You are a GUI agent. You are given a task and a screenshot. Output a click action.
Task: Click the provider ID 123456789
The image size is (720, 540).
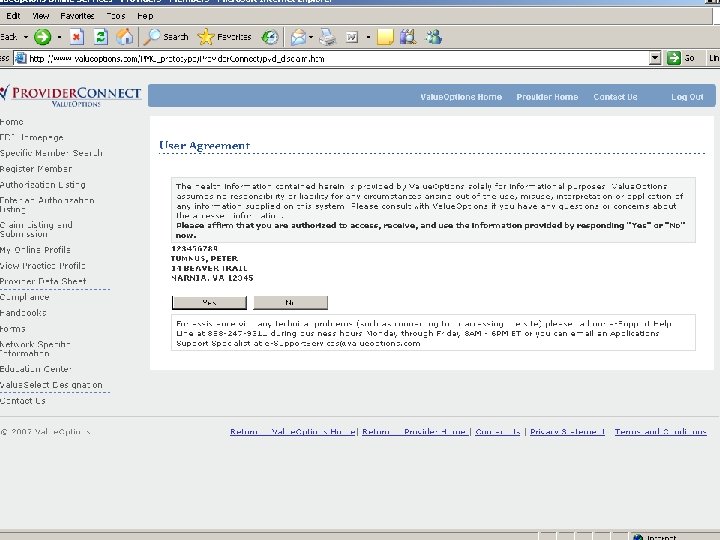(x=195, y=248)
